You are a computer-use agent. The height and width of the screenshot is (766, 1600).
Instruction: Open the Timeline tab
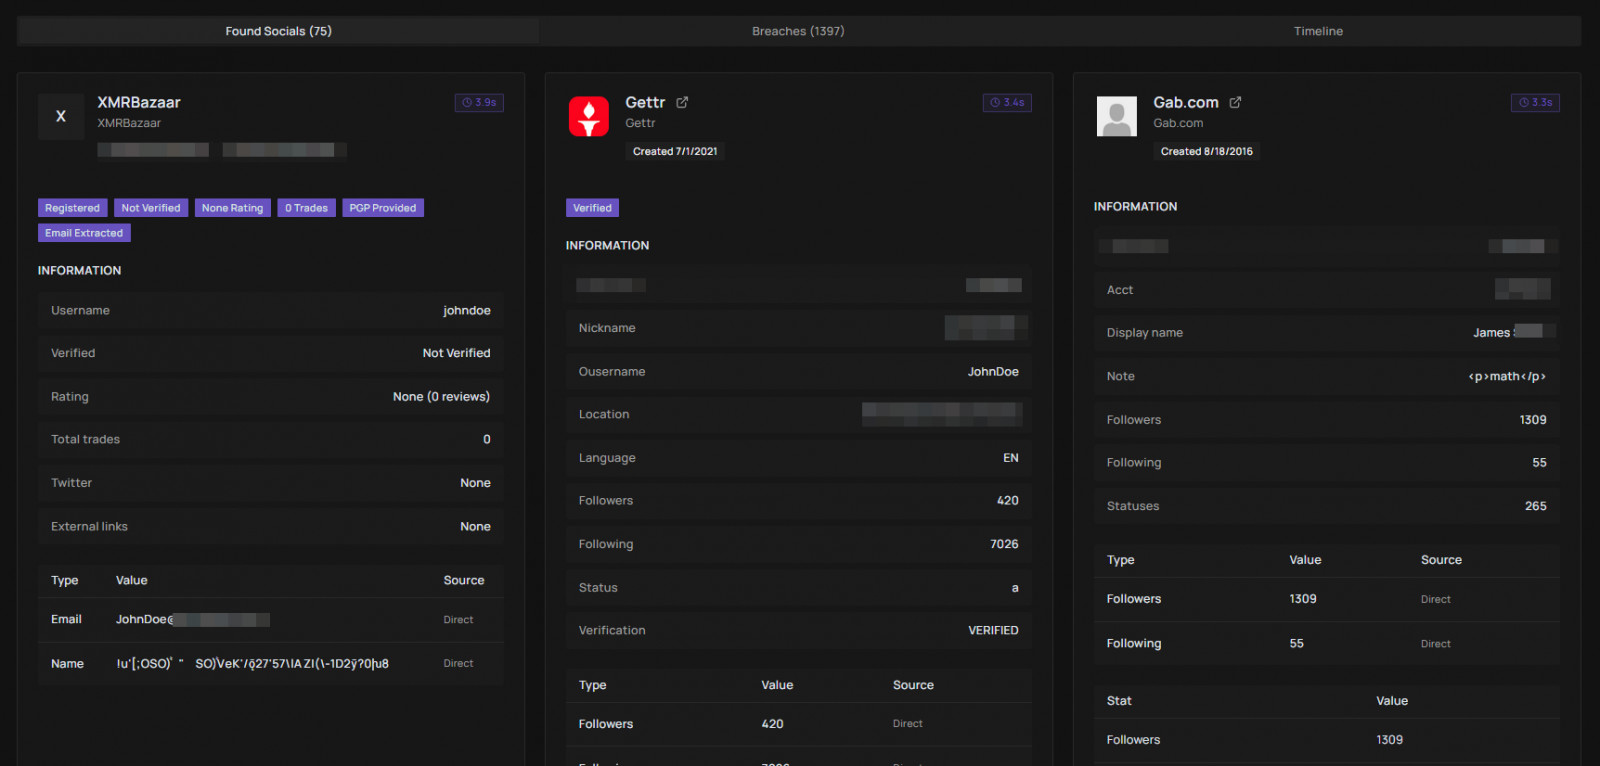pos(1318,31)
